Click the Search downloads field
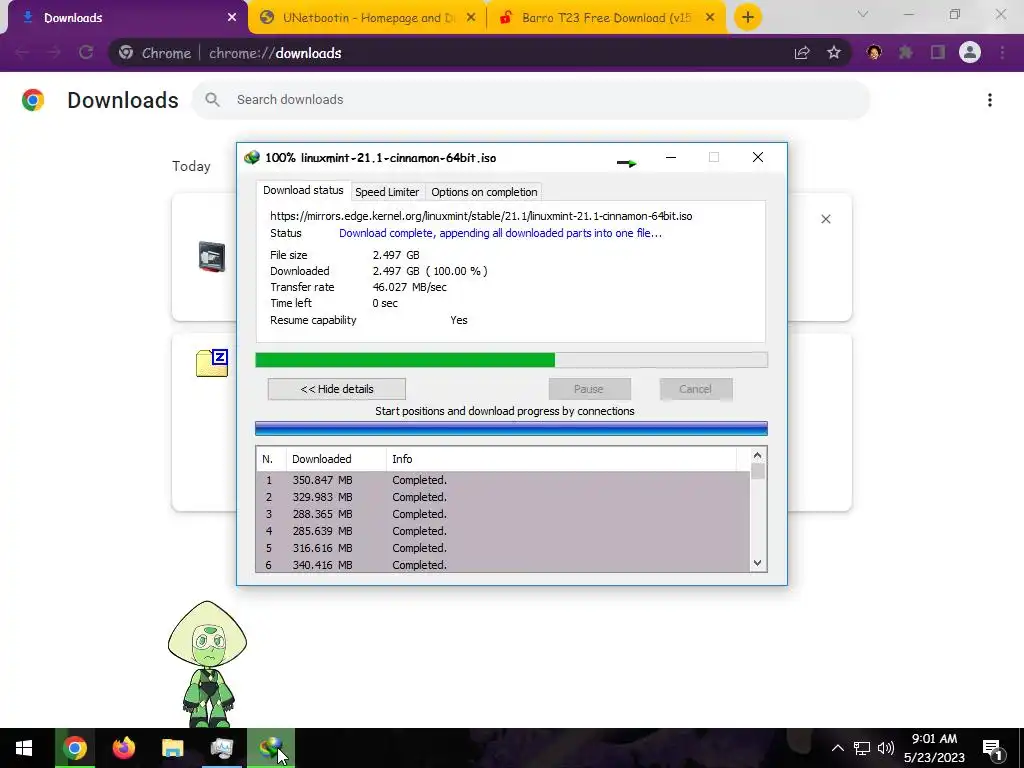 click(x=531, y=100)
